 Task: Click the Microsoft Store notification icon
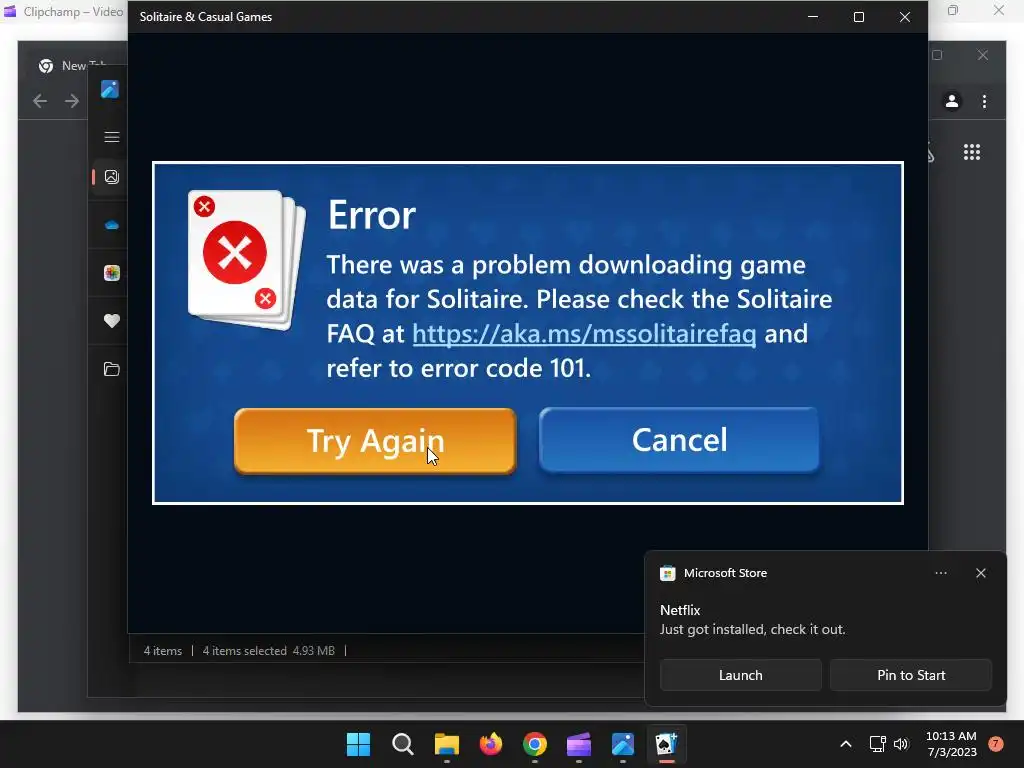pyautogui.click(x=667, y=573)
